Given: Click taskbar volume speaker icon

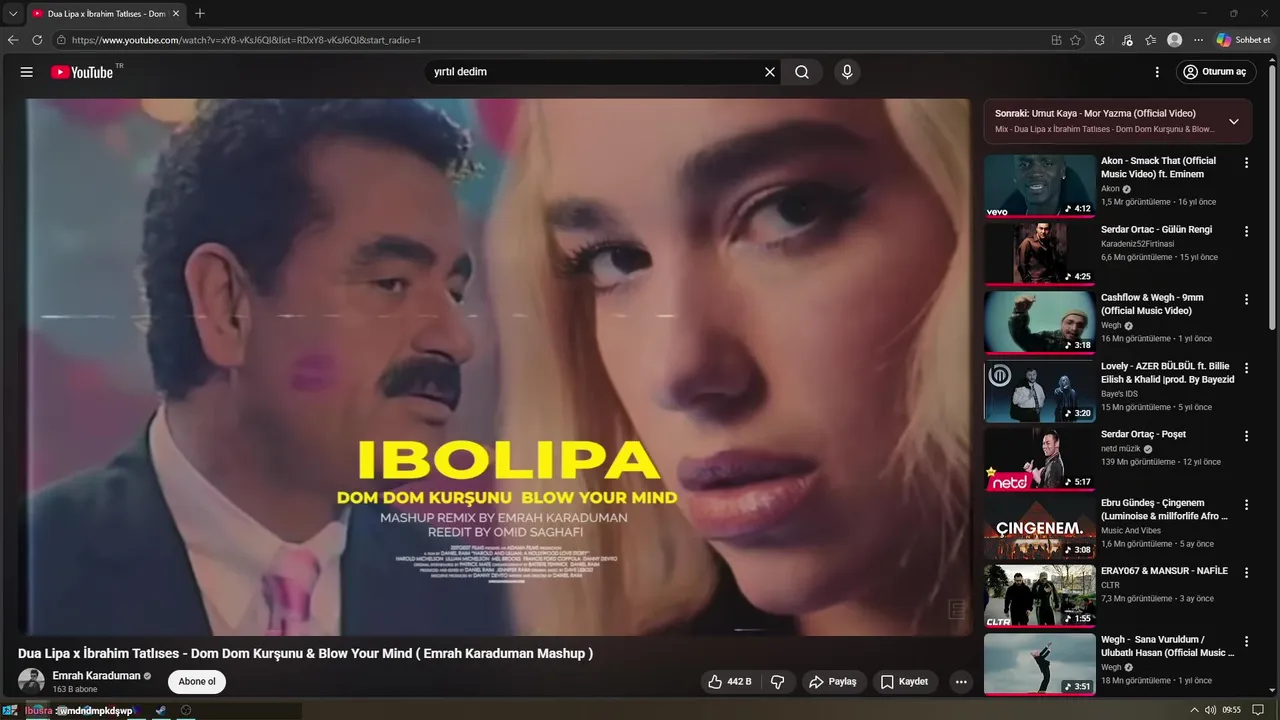Looking at the screenshot, I should (x=1211, y=710).
